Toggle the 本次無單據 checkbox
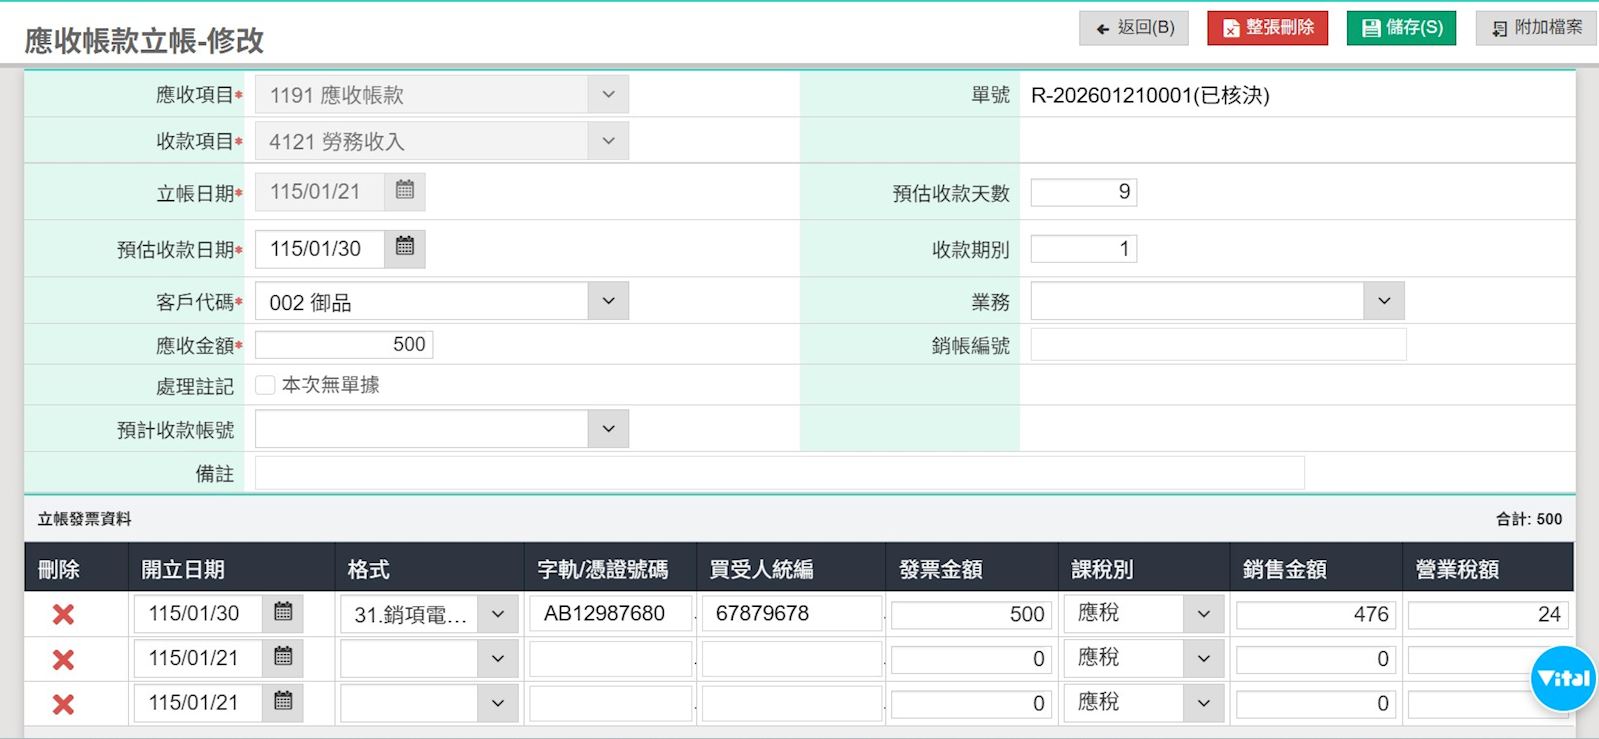 pyautogui.click(x=265, y=385)
